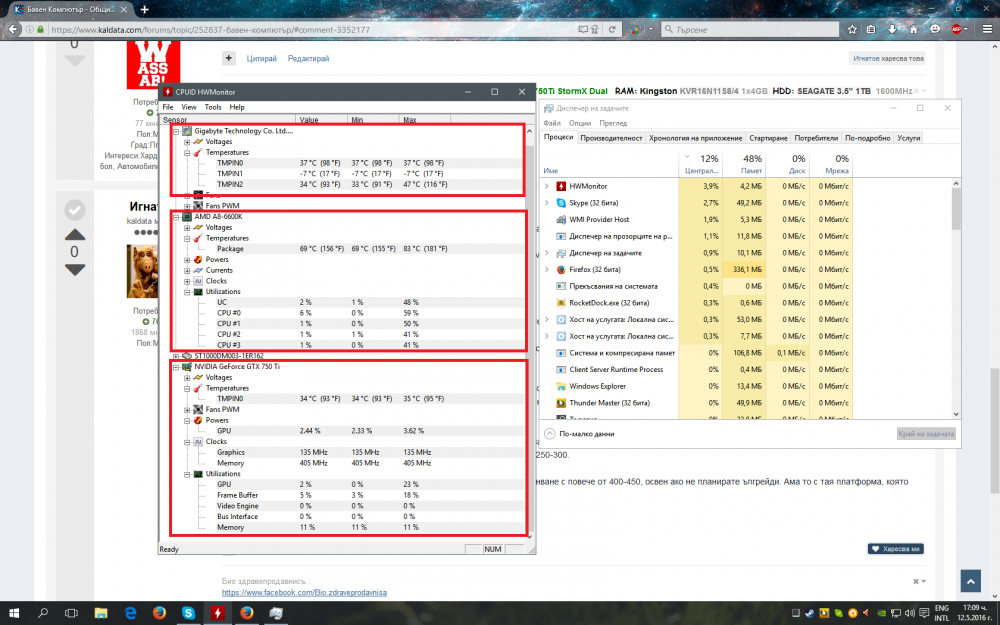Open taskbar search magnifier
This screenshot has width=1000, height=625.
[x=43, y=613]
